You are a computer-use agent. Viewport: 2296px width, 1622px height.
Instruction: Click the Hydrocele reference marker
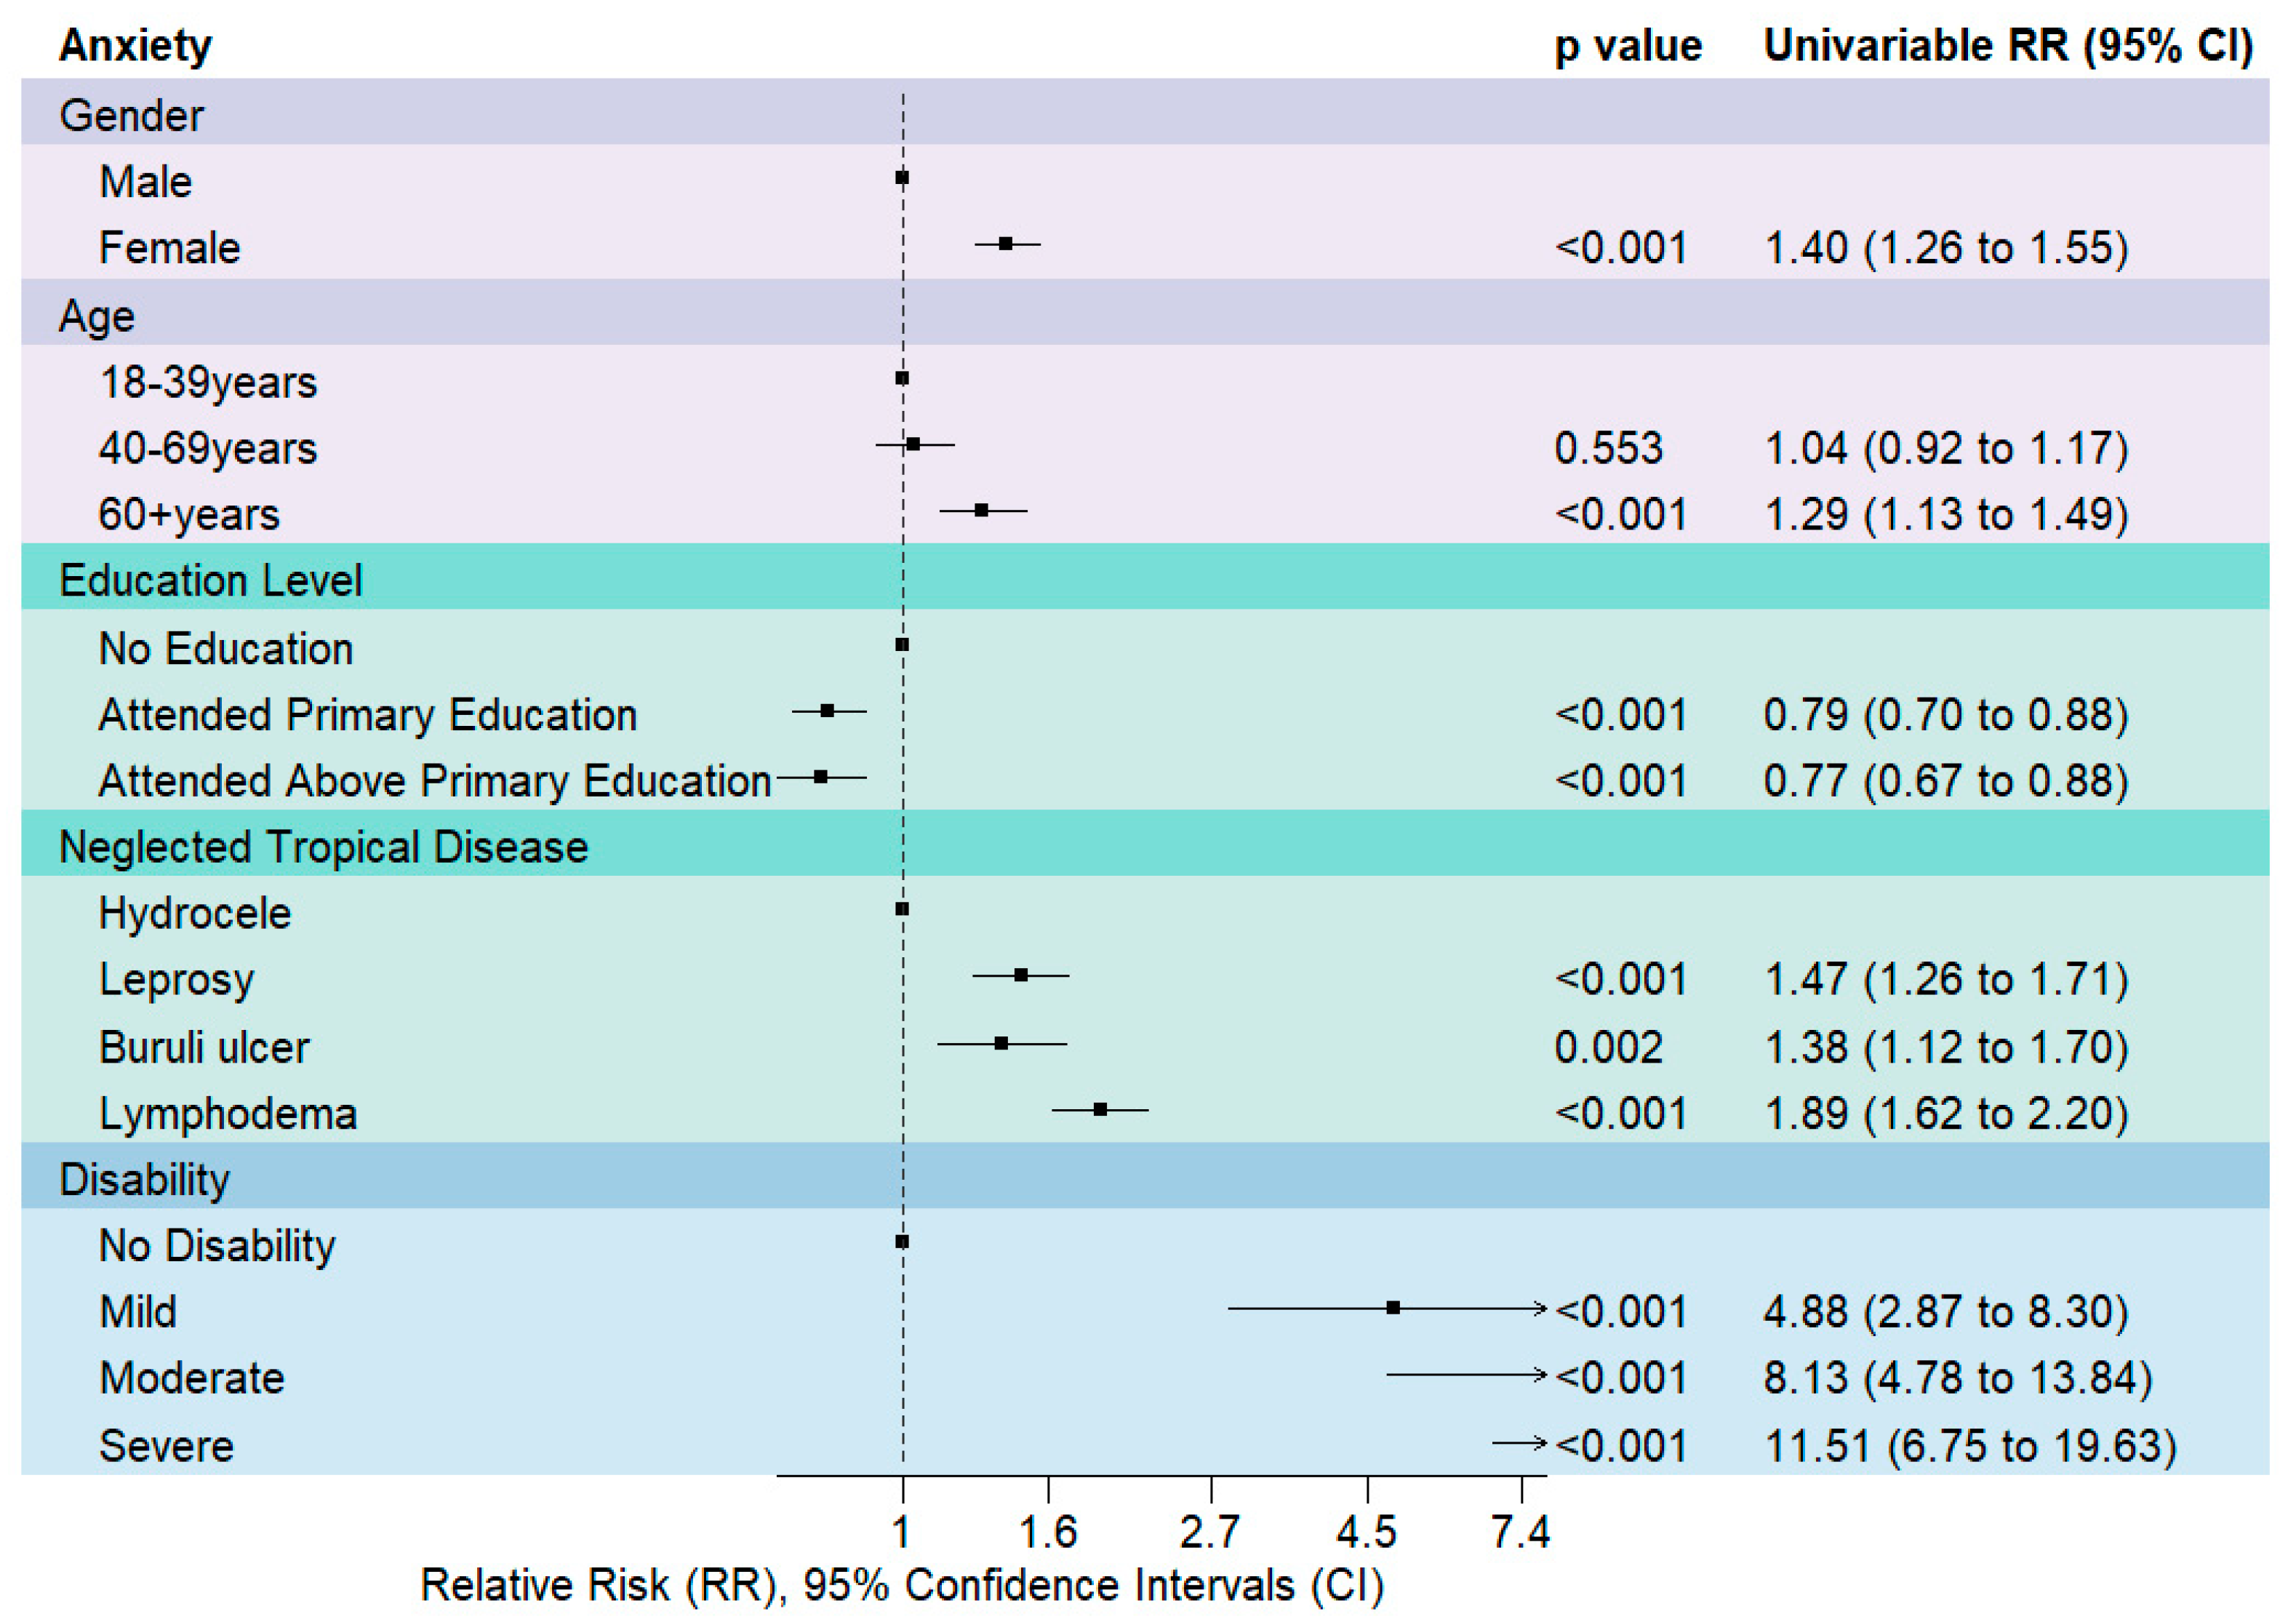[902, 909]
